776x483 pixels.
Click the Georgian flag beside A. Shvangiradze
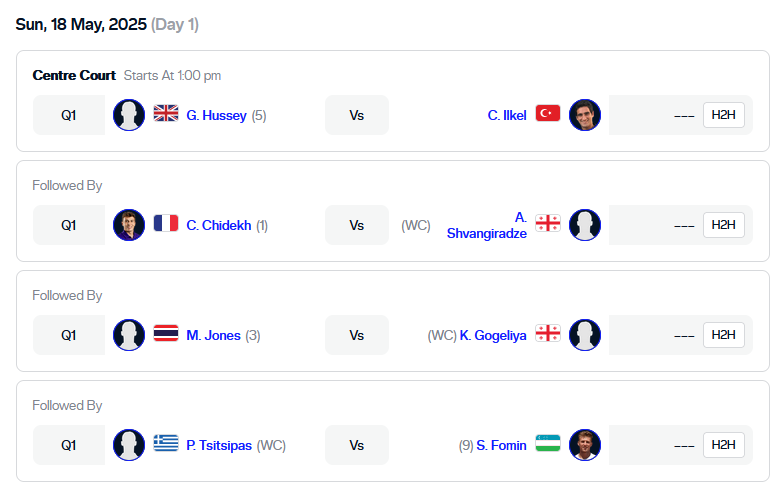pos(548,223)
